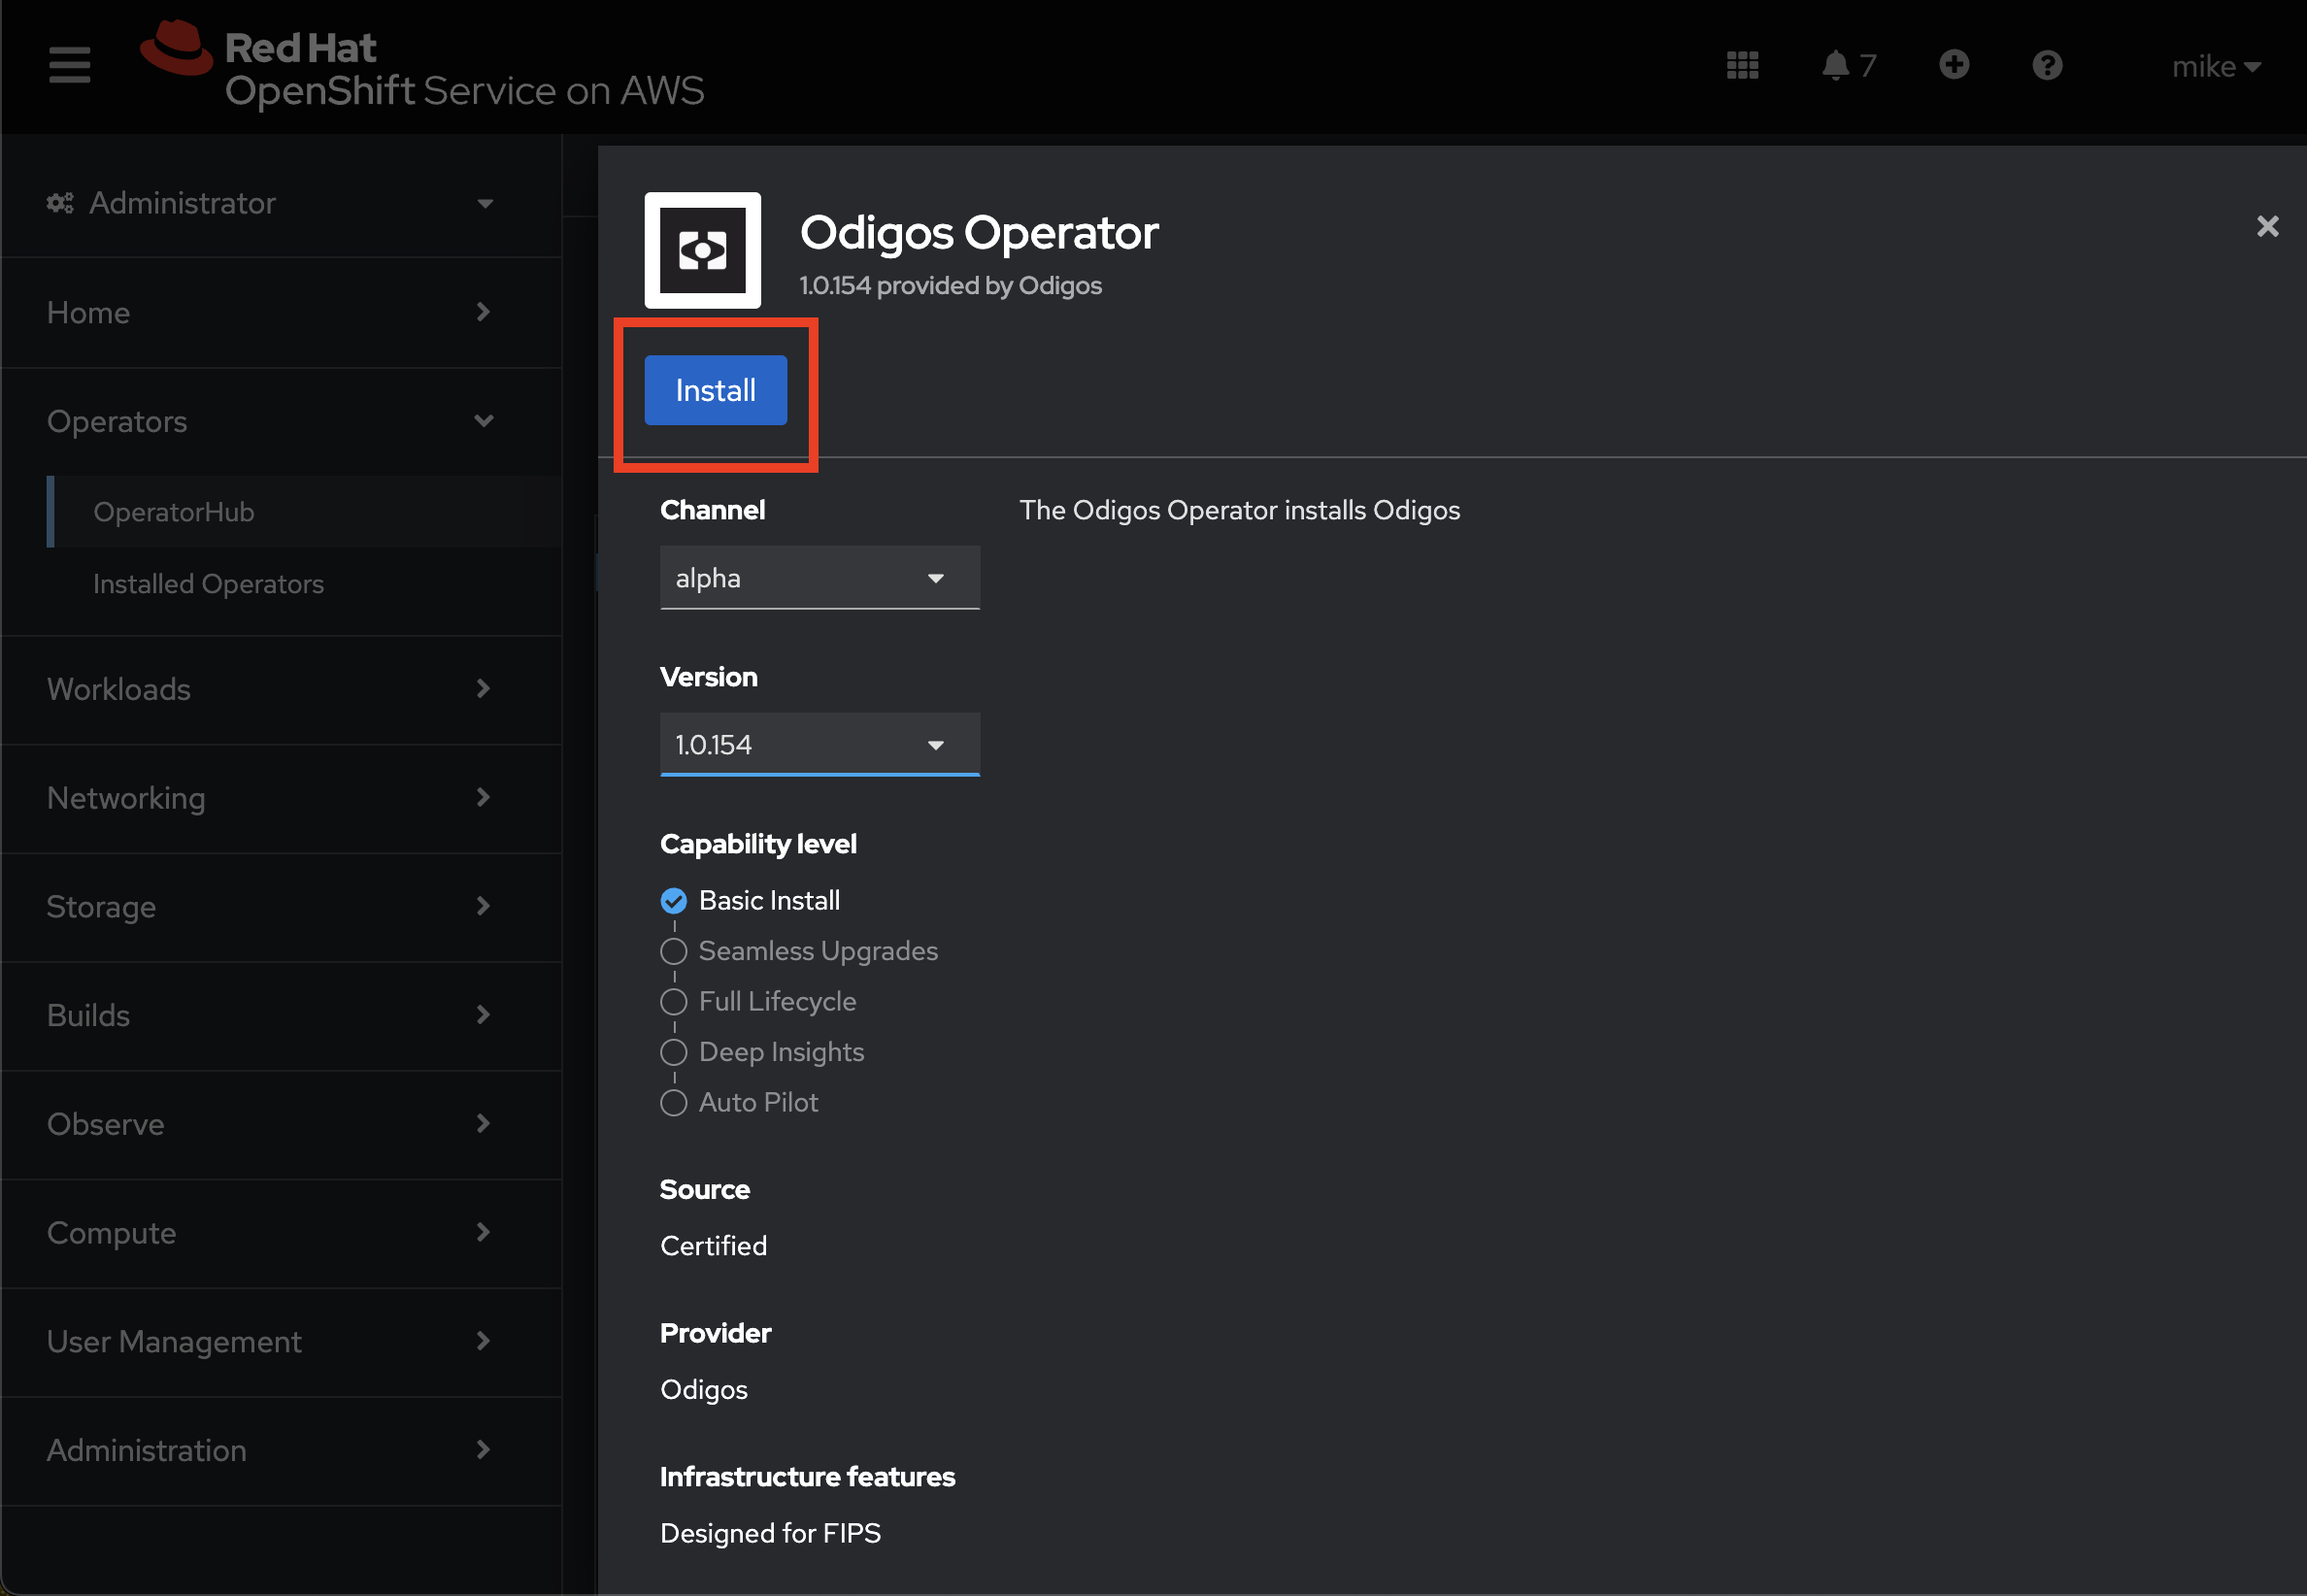Select OperatorHub in the sidebar
Image resolution: width=2307 pixels, height=1596 pixels.
(x=173, y=512)
